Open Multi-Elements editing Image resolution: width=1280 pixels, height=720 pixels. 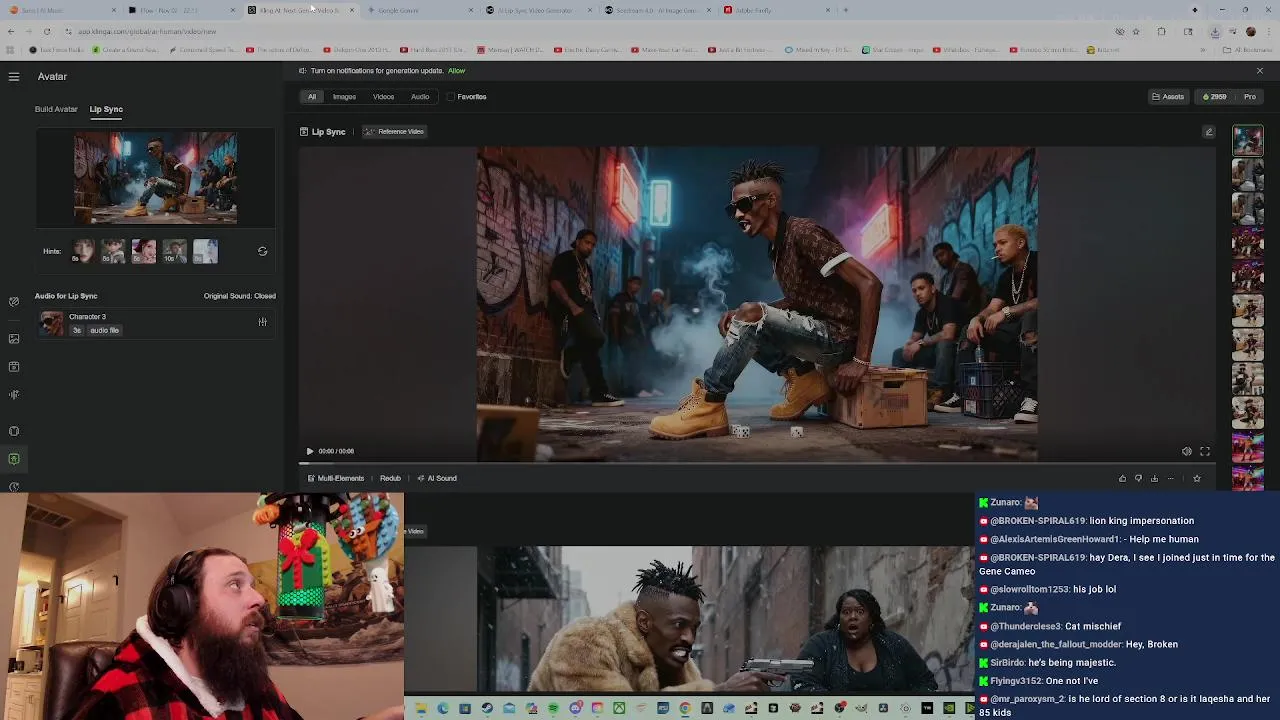coord(335,478)
